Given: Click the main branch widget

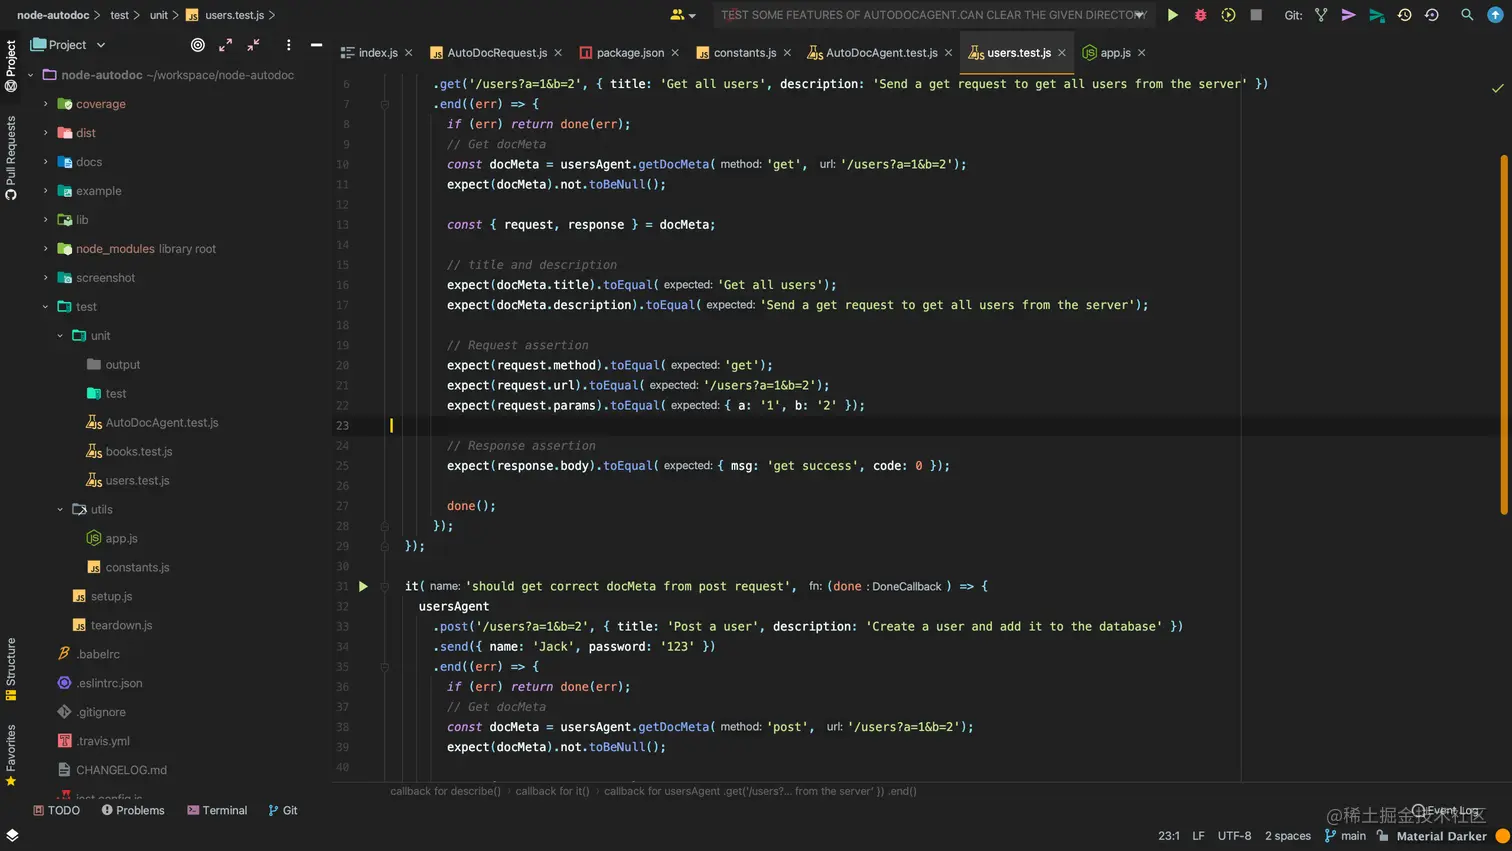Looking at the screenshot, I should [x=1345, y=836].
